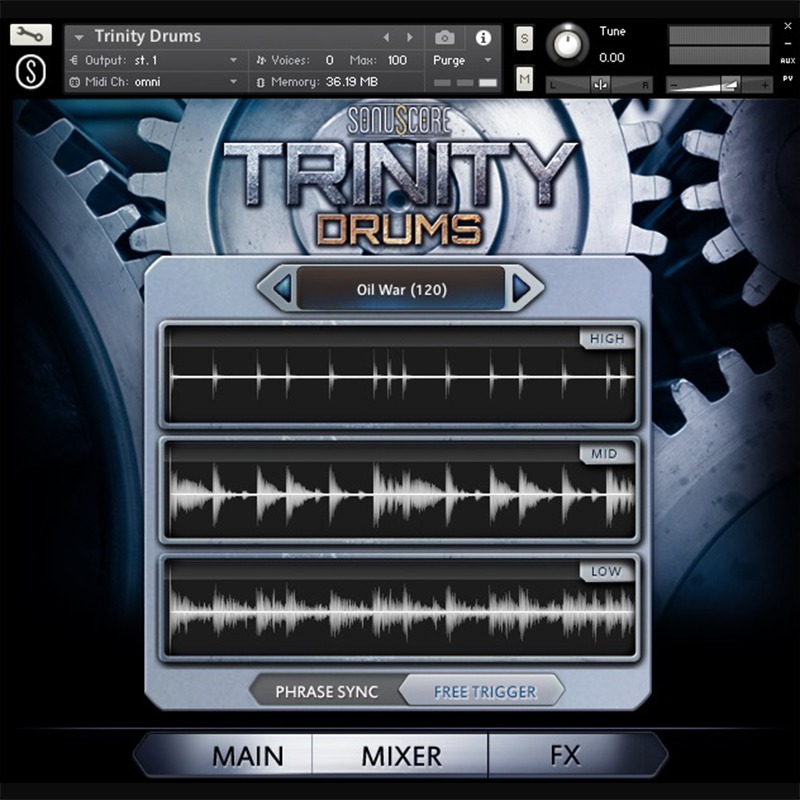Click the Tune knob
Screen dimensions: 800x800
568,45
